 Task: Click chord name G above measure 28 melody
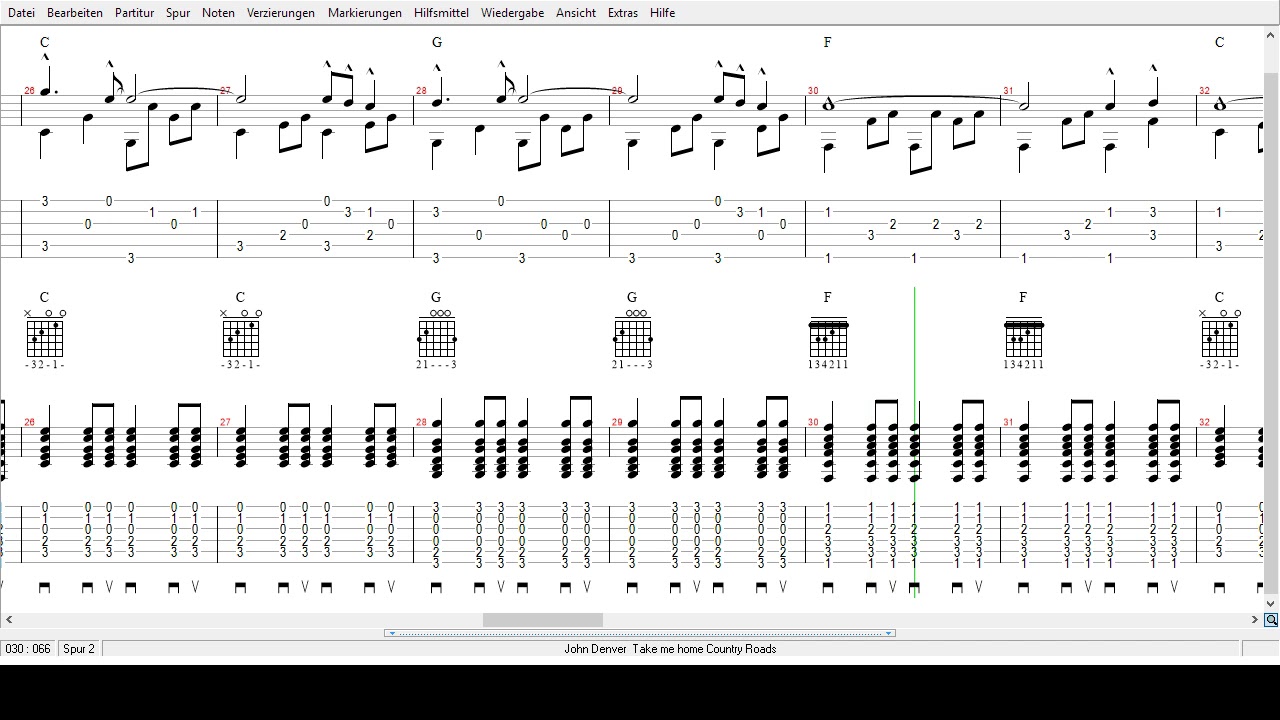click(x=436, y=42)
